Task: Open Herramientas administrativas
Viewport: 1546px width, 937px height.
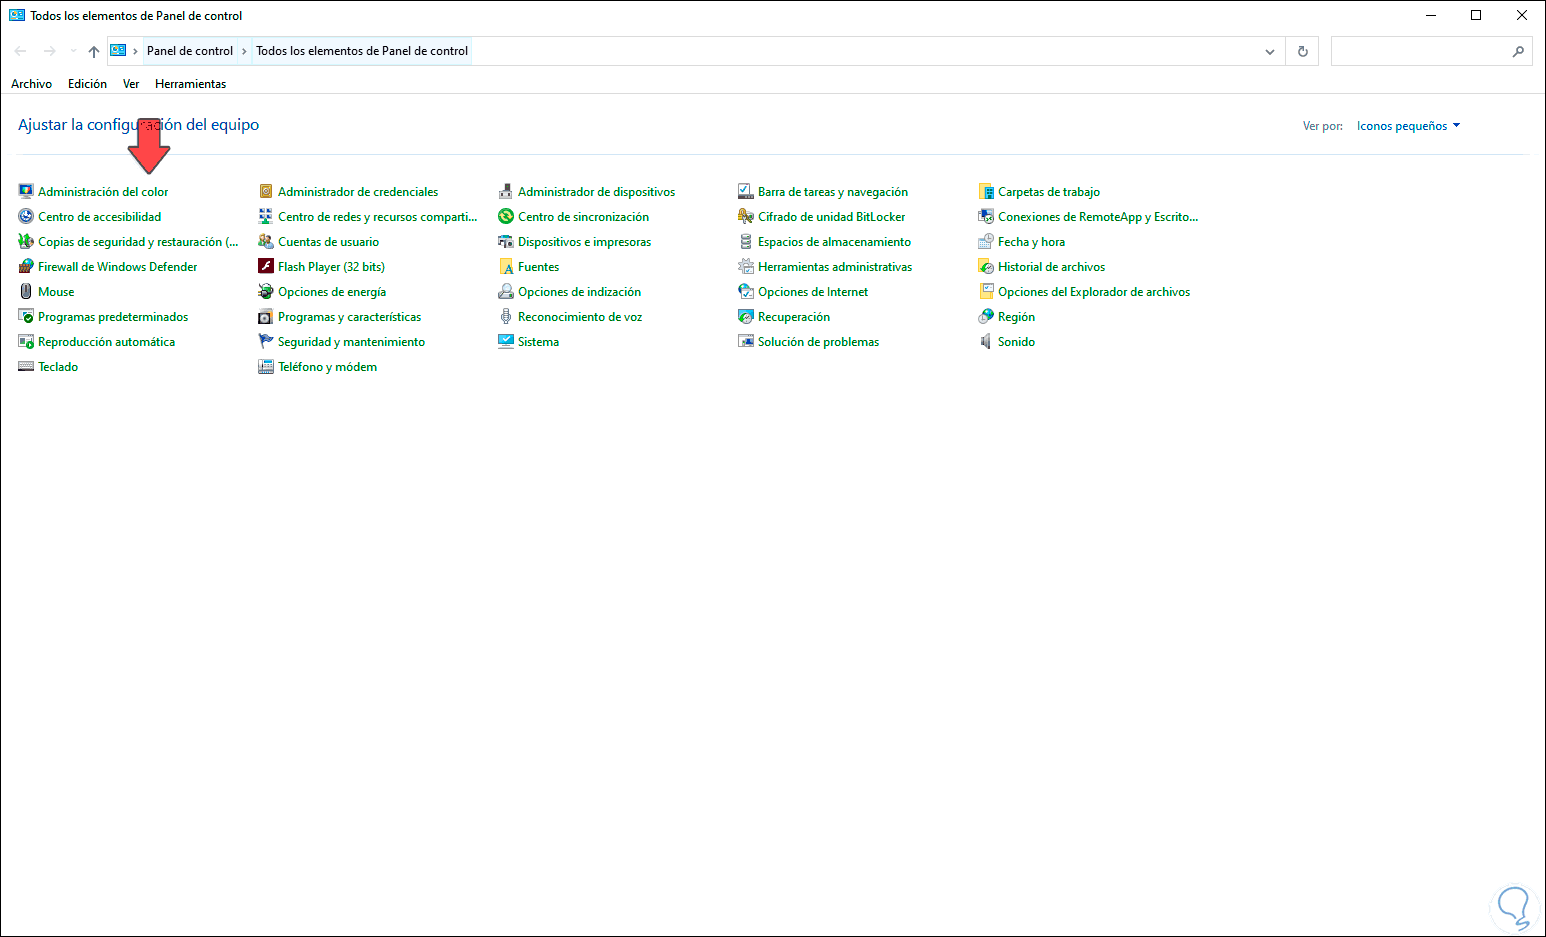Action: click(834, 266)
